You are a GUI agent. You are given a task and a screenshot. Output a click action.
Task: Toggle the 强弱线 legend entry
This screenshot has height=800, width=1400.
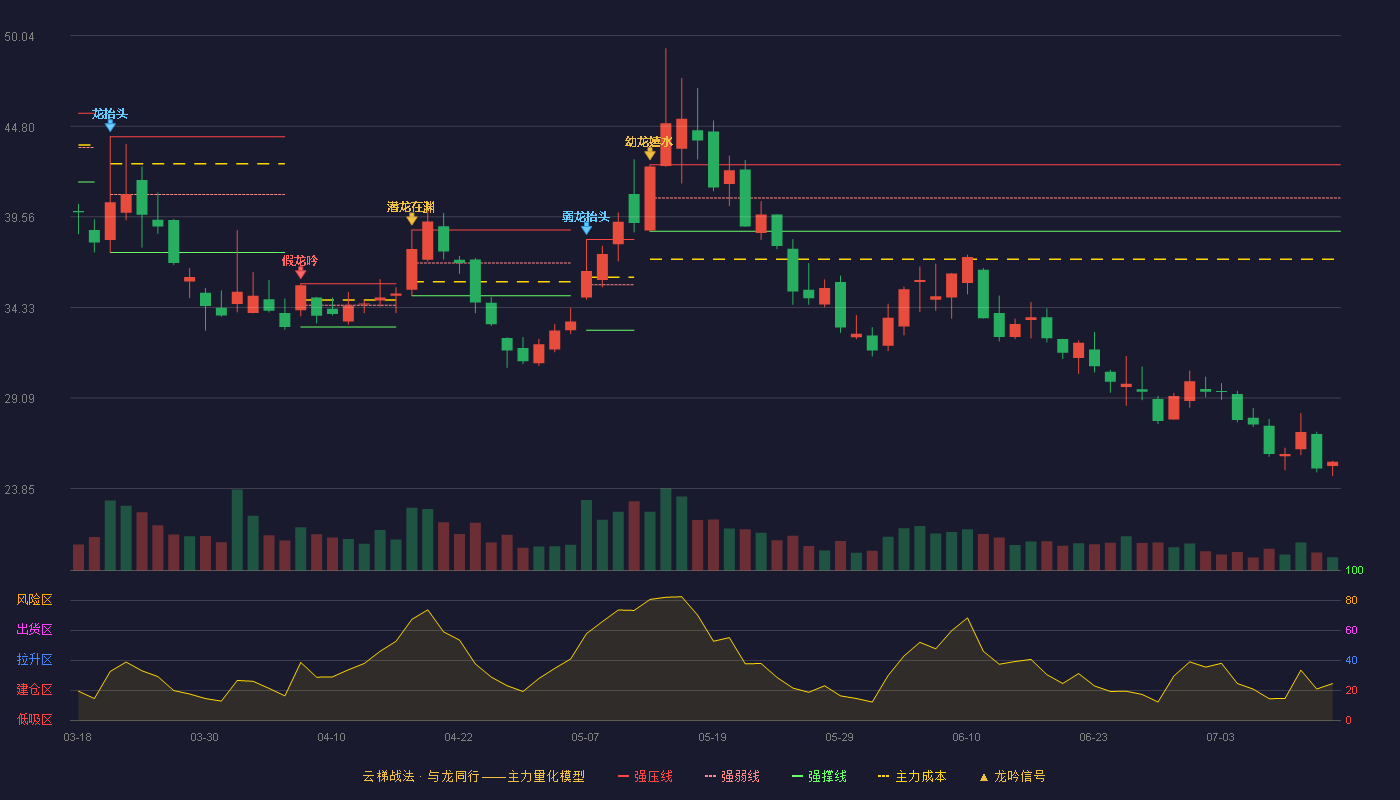click(733, 776)
